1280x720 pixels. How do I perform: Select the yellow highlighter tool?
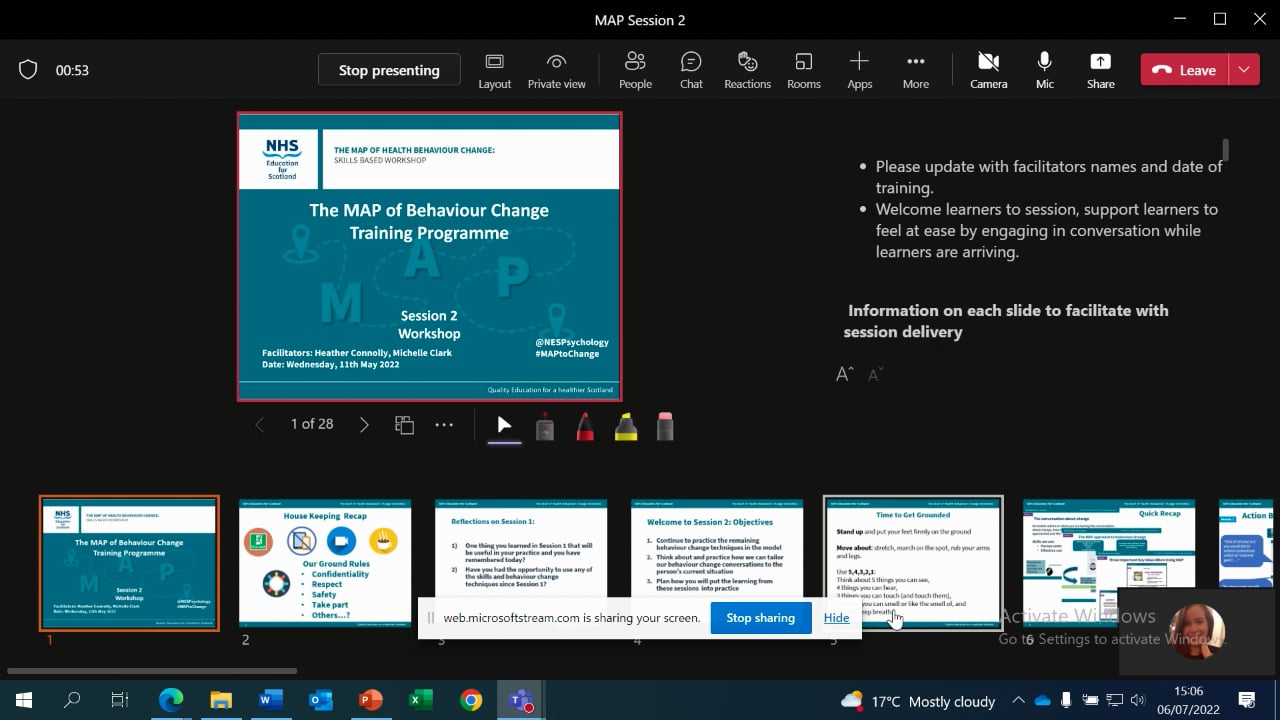click(x=626, y=427)
